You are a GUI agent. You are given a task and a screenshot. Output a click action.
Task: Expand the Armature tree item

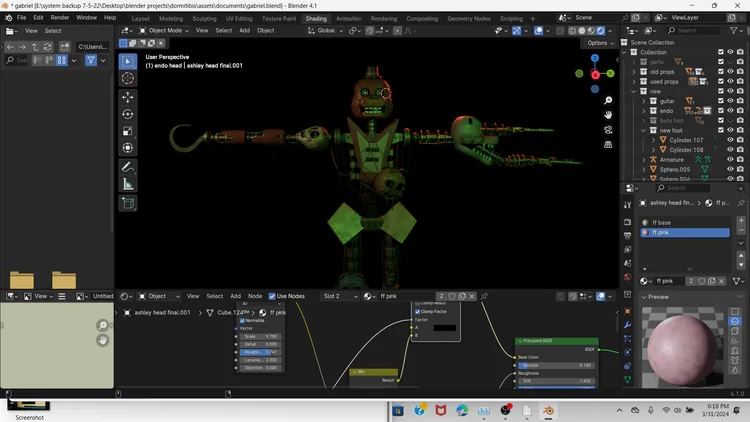644,159
